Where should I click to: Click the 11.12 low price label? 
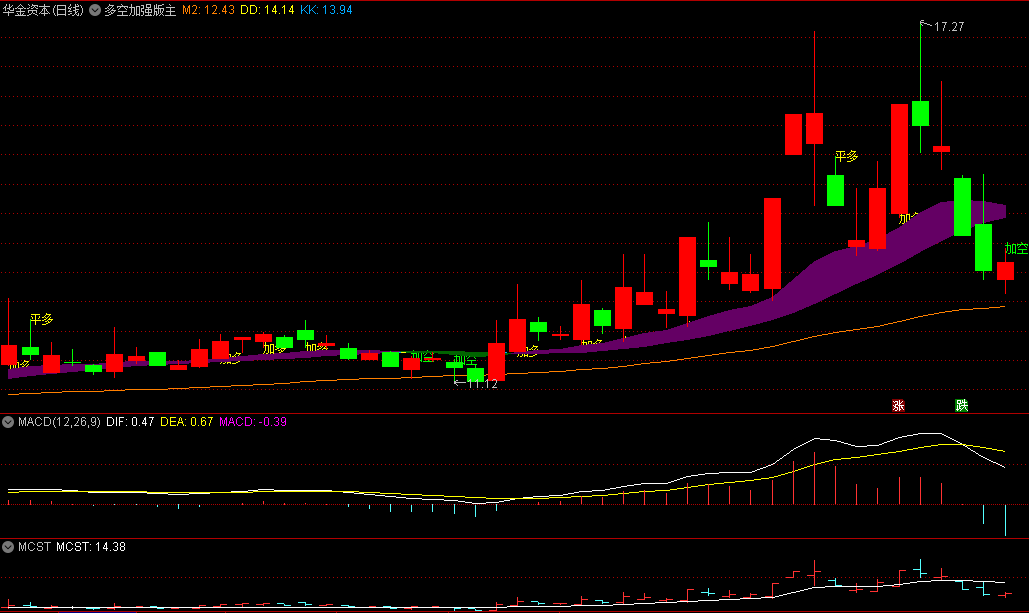coord(482,384)
